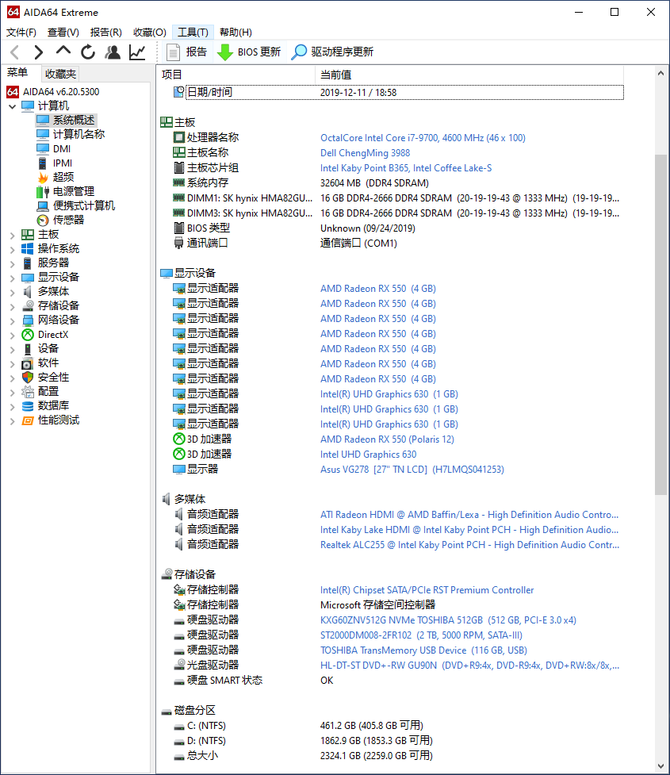Viewport: 670px width, 775px height.
Task: Go back with the left arrow icon
Action: pos(15,52)
